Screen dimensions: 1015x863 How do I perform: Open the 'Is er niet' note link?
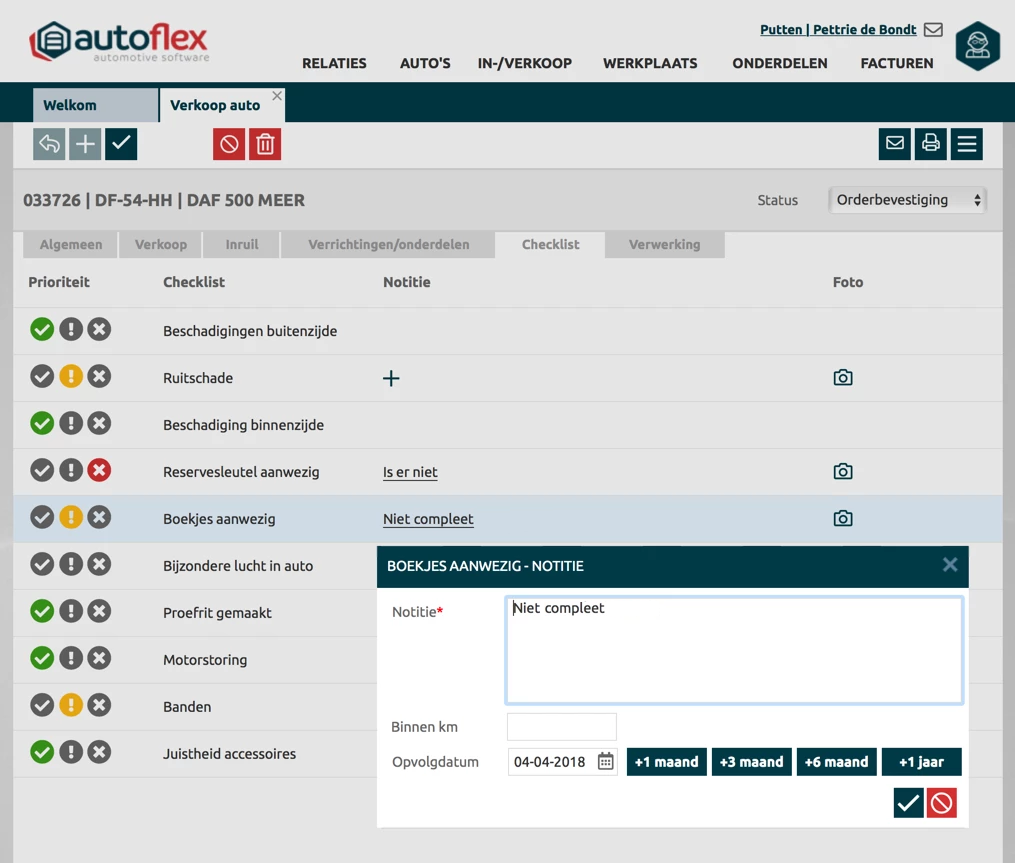click(410, 472)
